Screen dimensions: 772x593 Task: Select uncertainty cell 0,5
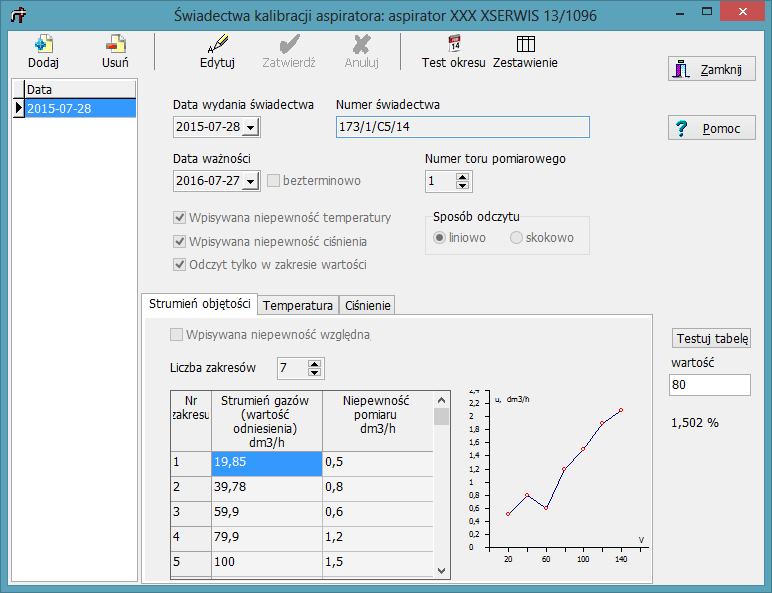[378, 463]
